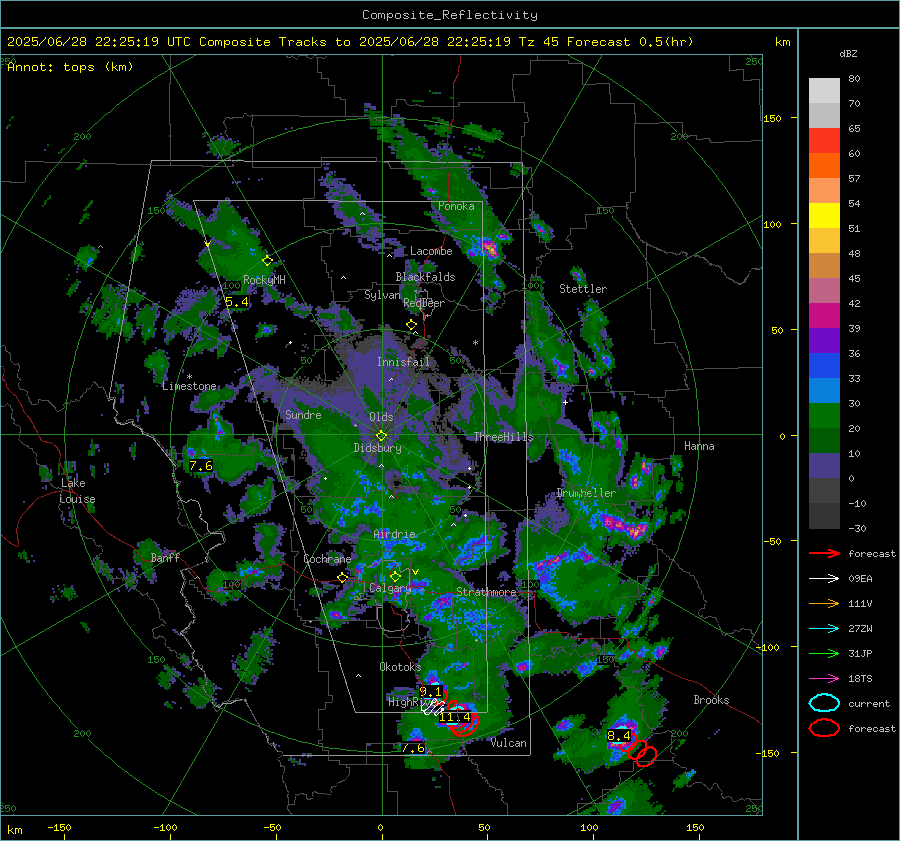900x841 pixels.
Task: Click the yellow radar-site diamond above Didsbury
Action: [x=381, y=436]
